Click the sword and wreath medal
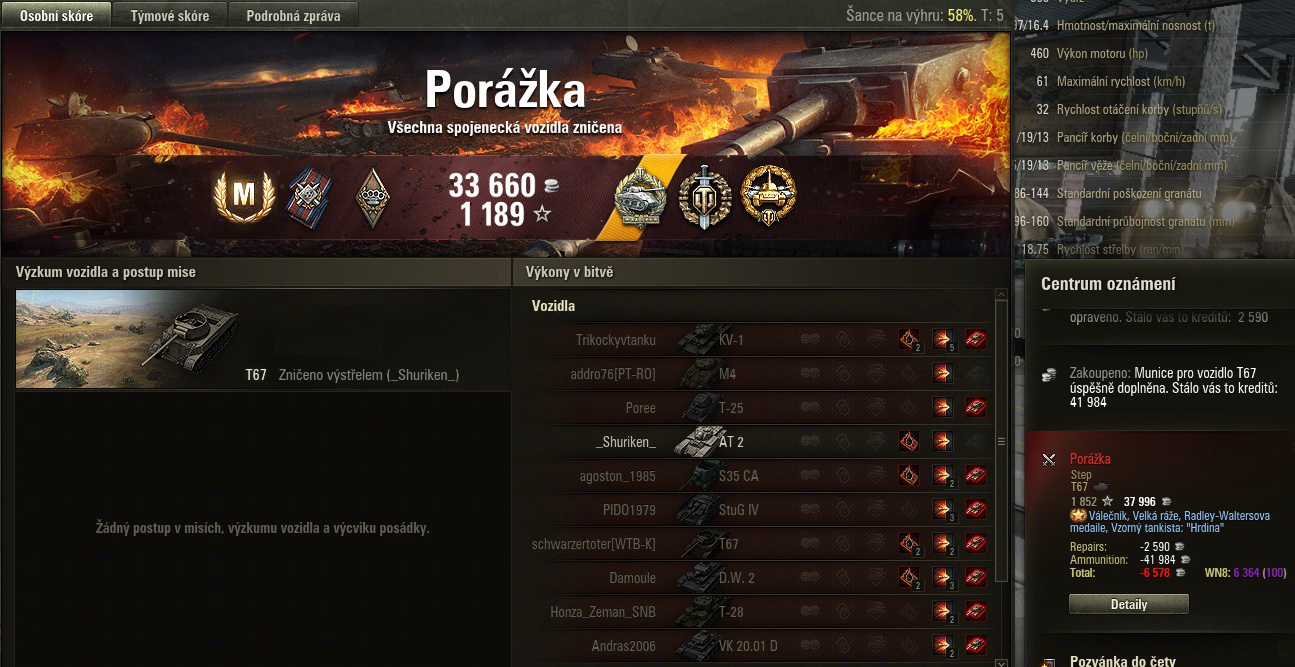 (706, 195)
